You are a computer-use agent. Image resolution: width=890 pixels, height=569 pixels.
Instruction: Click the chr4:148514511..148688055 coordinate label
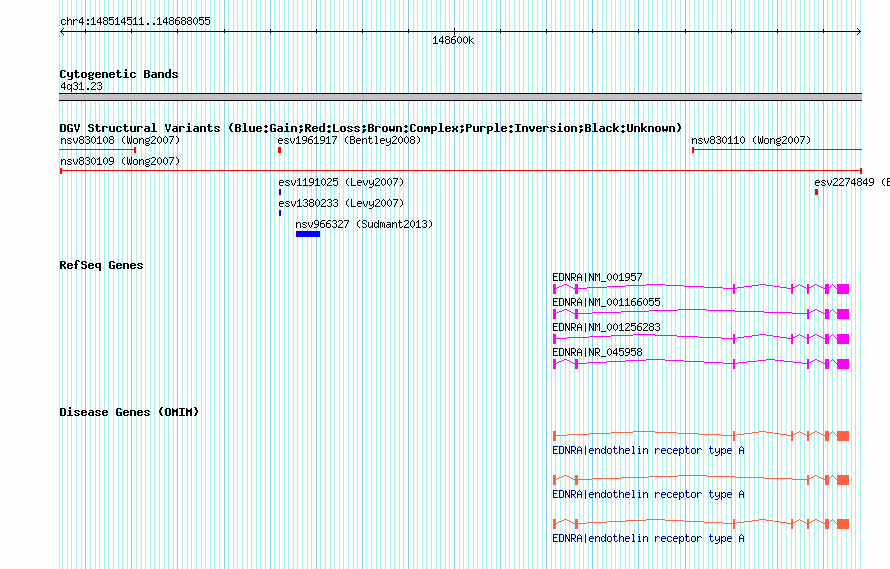pyautogui.click(x=135, y=22)
